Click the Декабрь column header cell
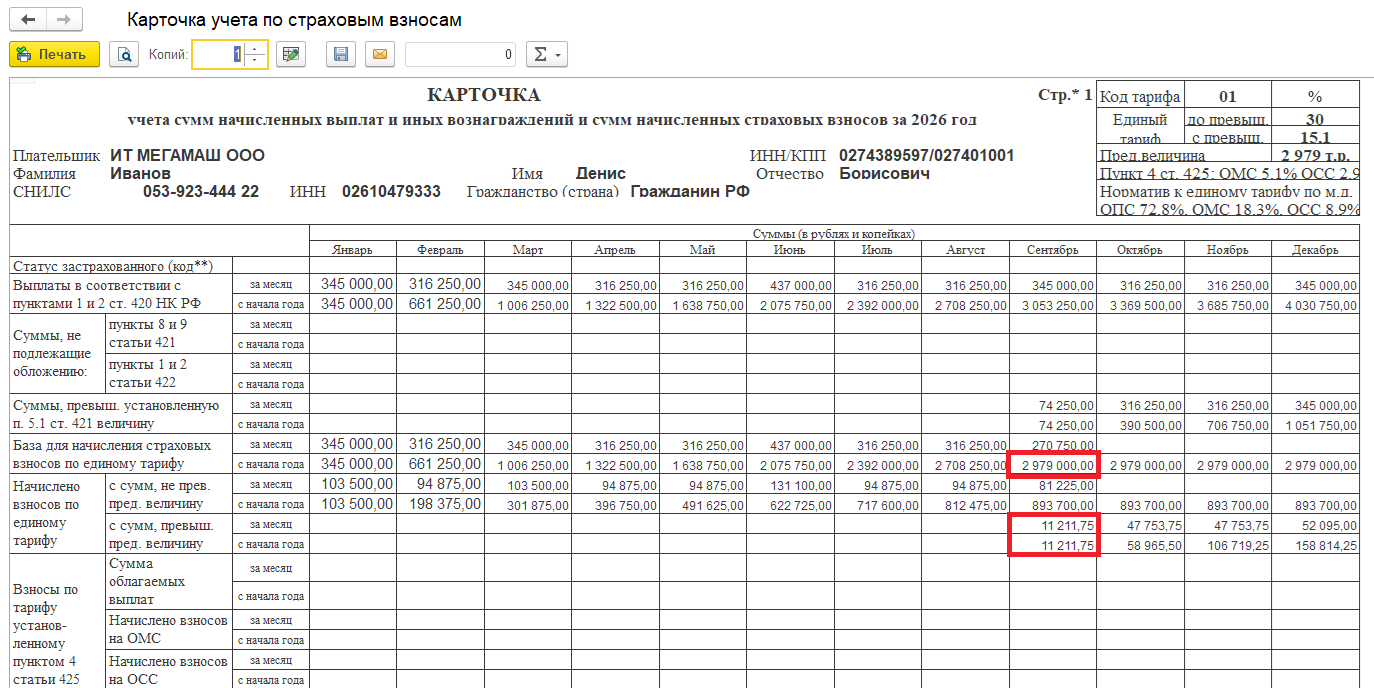Screen dimensions: 1374x688 tap(1315, 250)
